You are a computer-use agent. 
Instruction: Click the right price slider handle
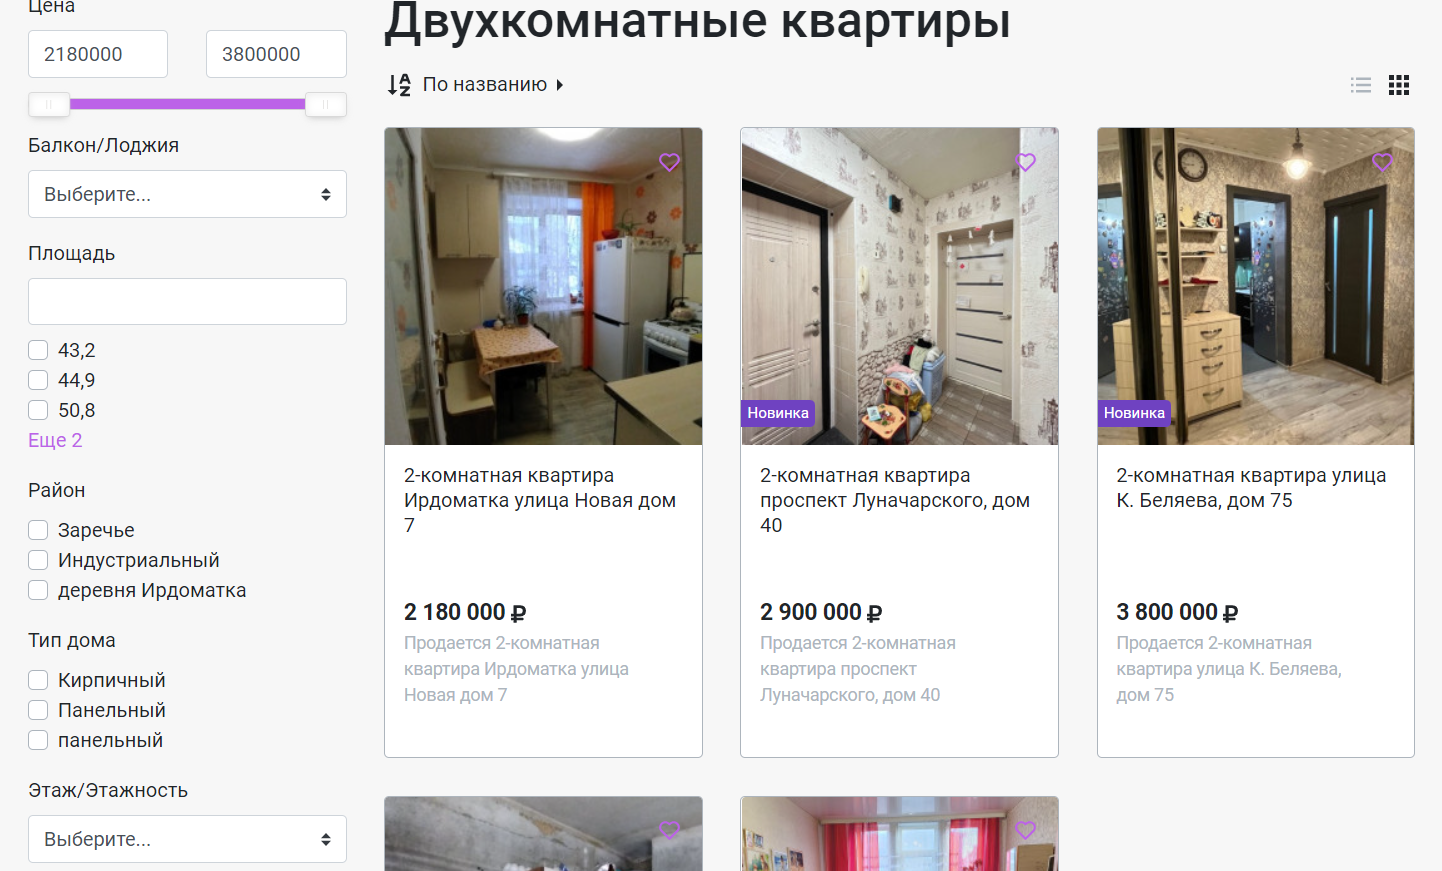325,104
